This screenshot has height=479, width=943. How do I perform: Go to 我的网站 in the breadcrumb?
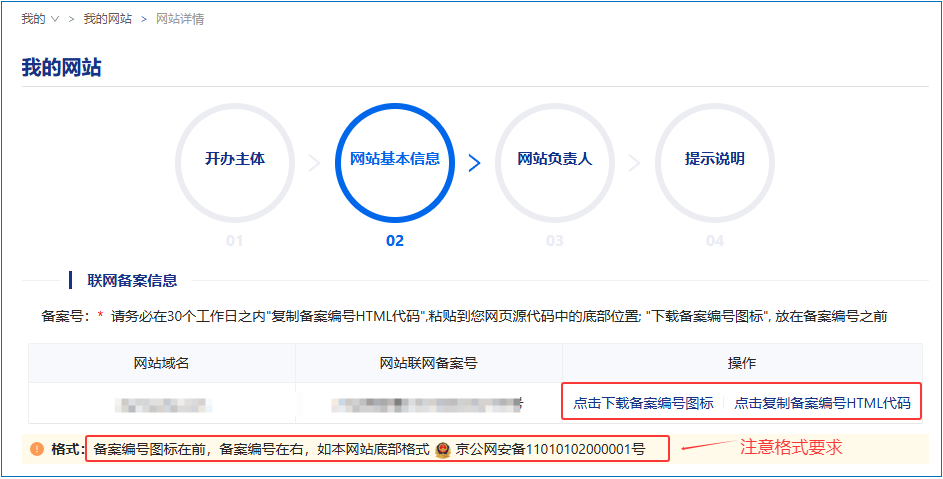[107, 19]
